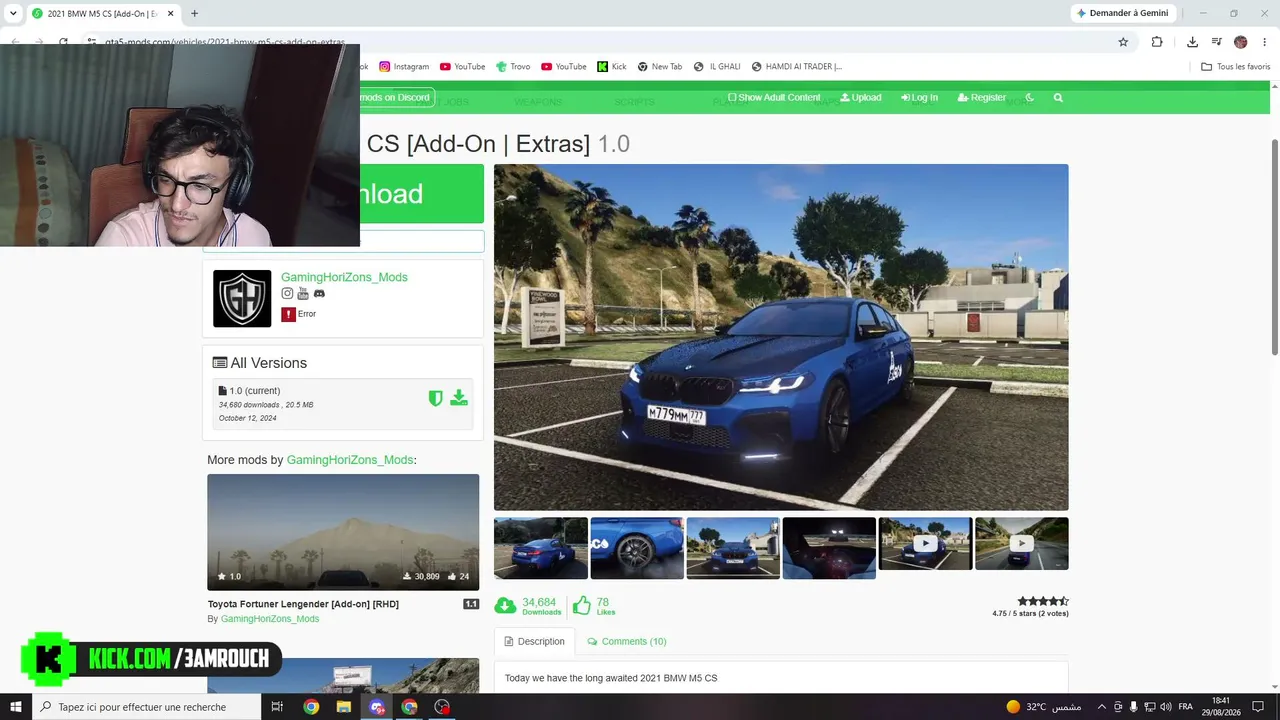1280x720 pixels.
Task: Open the Instagram bookmark
Action: (x=404, y=67)
